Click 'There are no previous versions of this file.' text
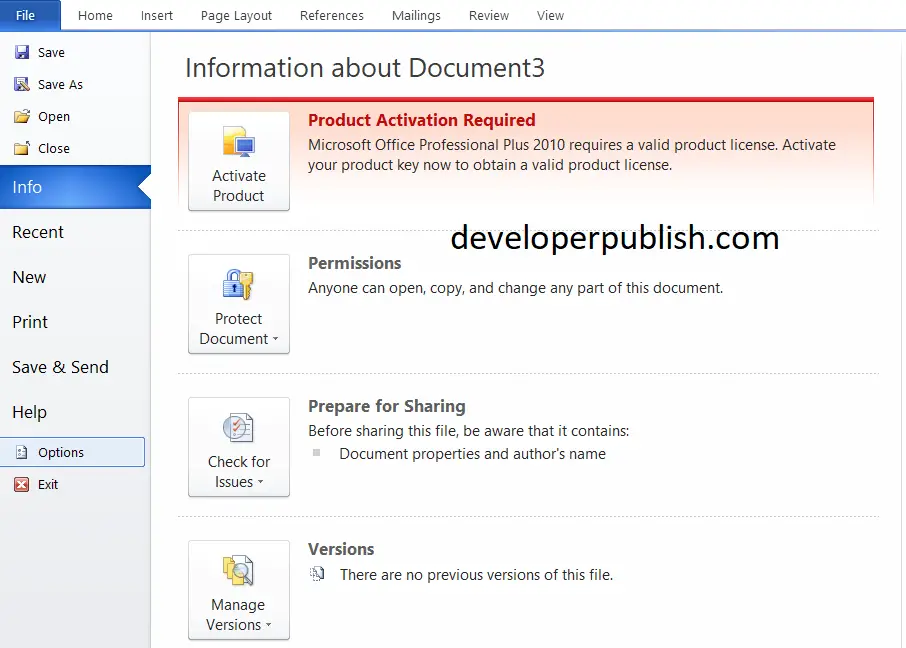This screenshot has height=648, width=906. coord(477,575)
